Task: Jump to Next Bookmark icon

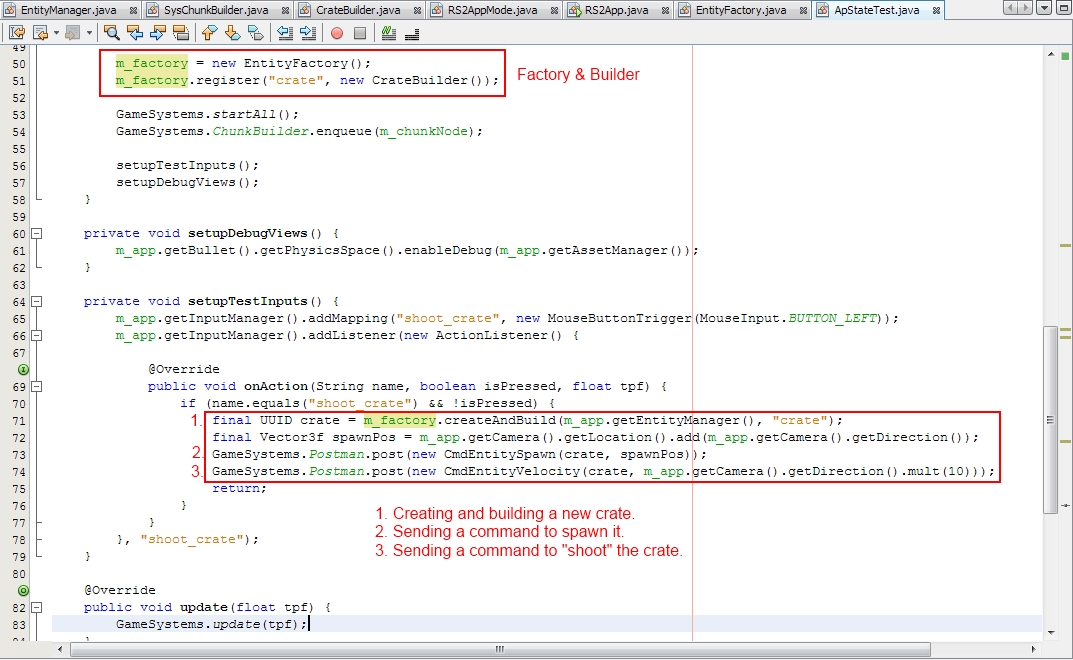Action: pyautogui.click(x=233, y=33)
